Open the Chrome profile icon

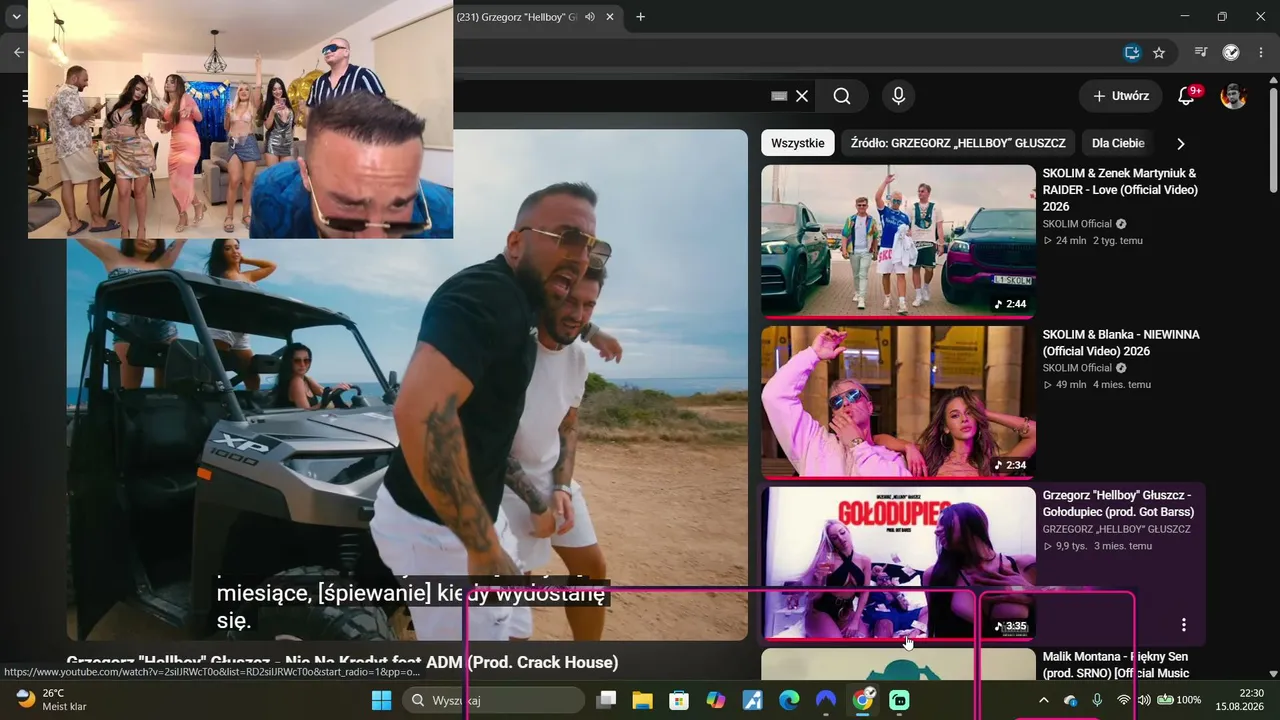[1231, 53]
